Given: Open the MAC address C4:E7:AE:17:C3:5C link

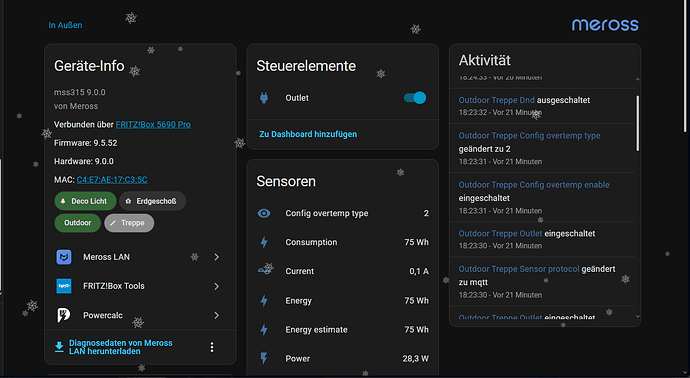Looking at the screenshot, I should [112, 180].
